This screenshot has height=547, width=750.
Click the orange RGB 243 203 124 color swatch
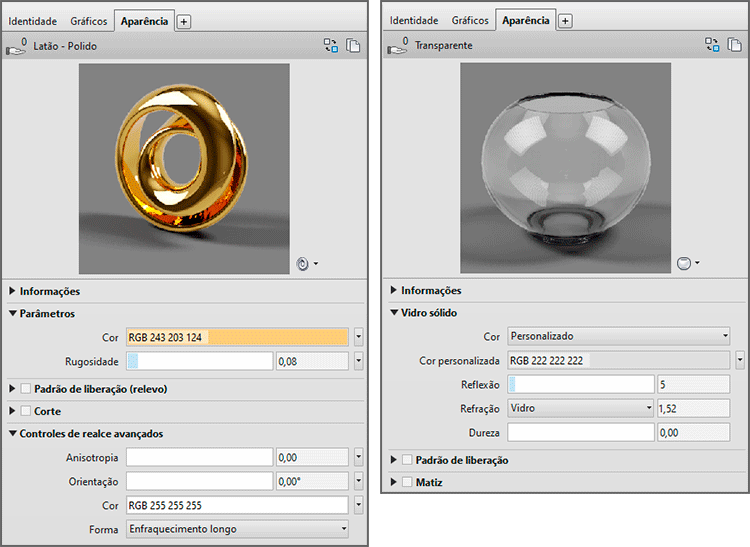(237, 337)
